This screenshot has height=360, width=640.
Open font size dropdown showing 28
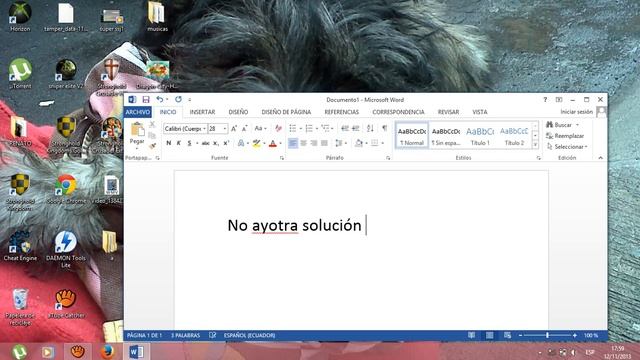224,129
